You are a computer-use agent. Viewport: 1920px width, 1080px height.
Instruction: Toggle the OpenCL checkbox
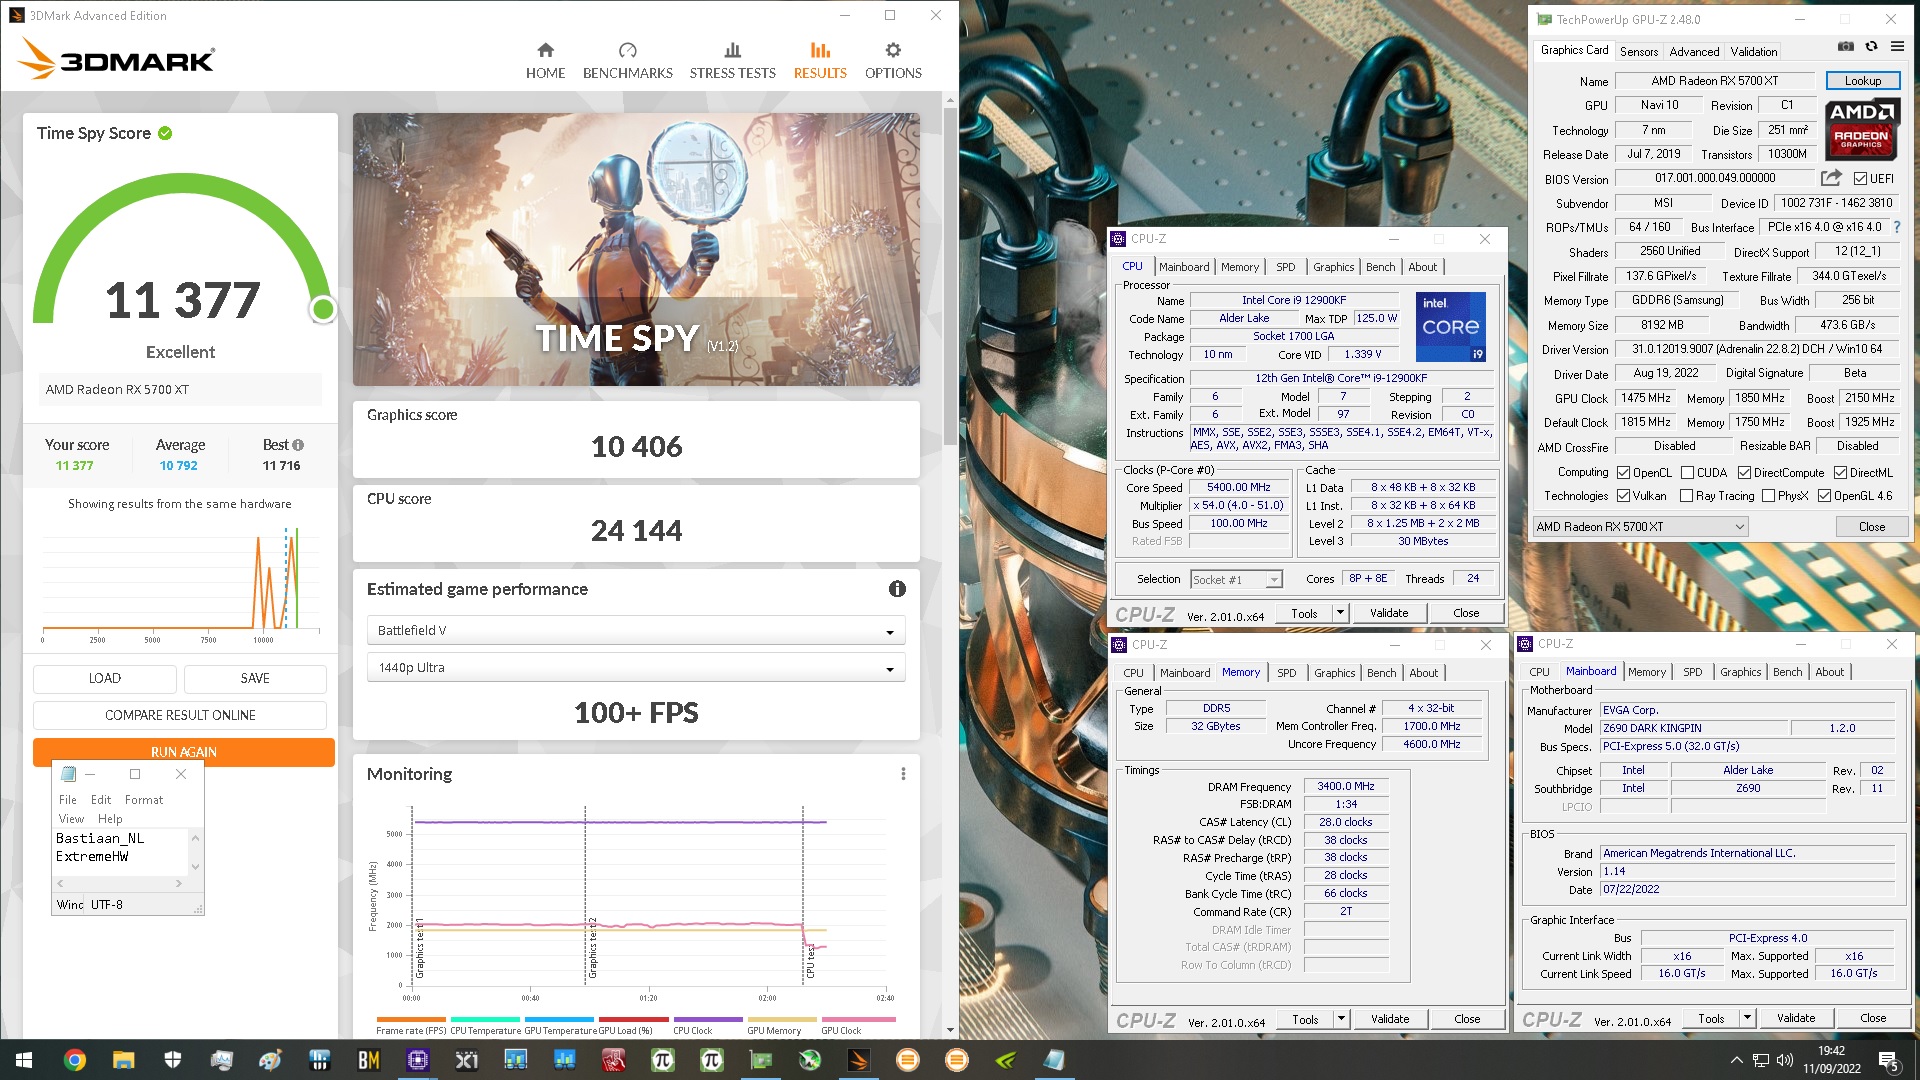(x=1624, y=473)
